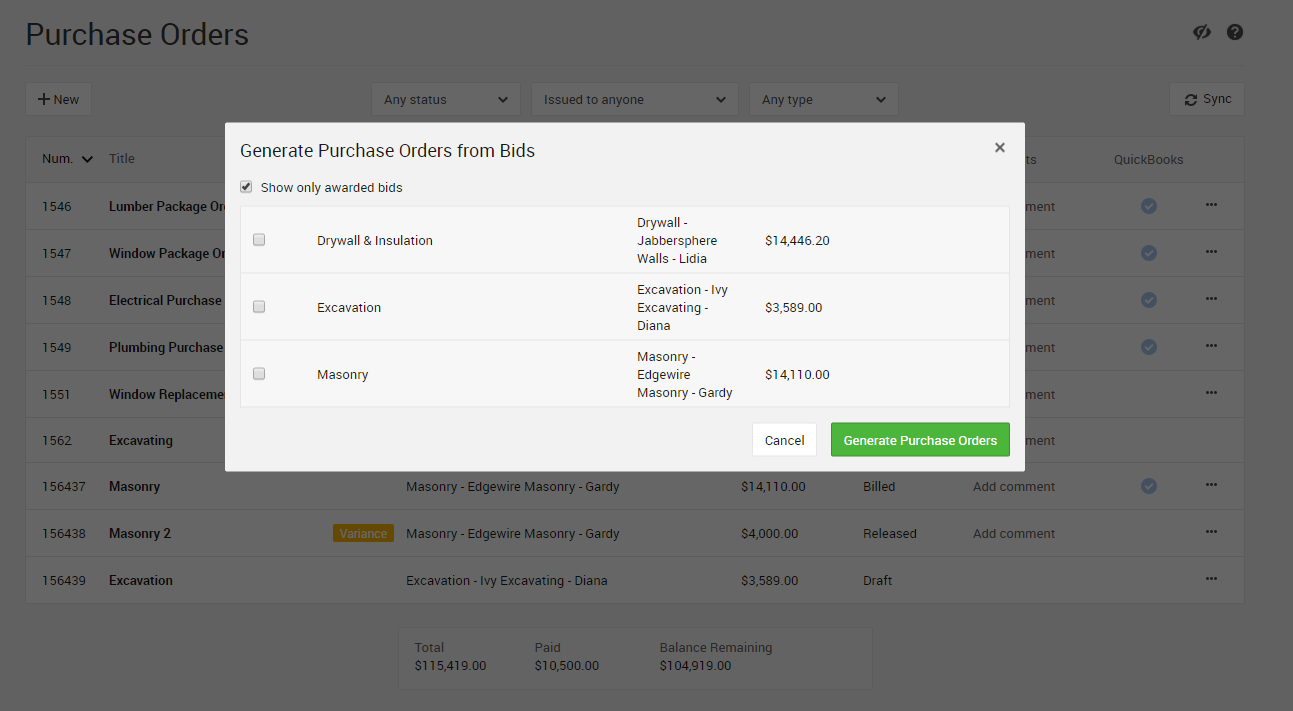
Task: Expand the Issued to anyone filter
Action: pyautogui.click(x=634, y=100)
